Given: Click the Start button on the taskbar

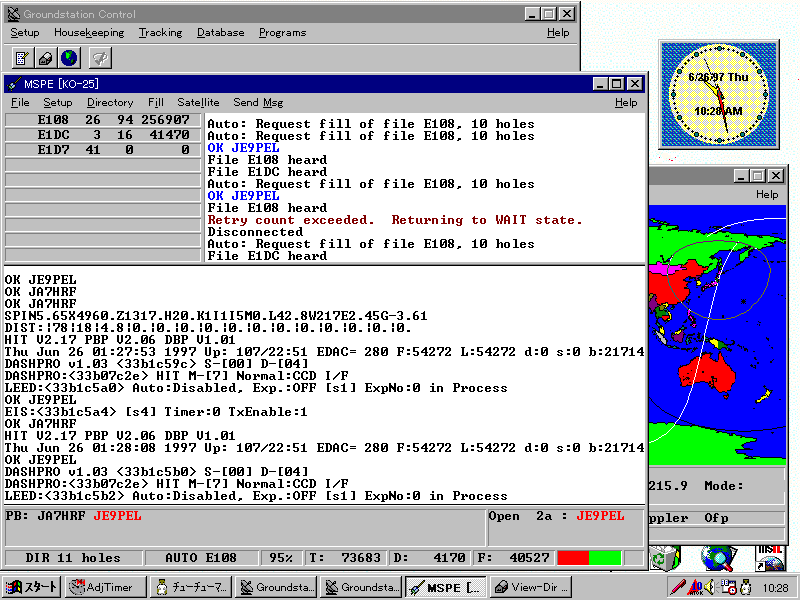Looking at the screenshot, I should tap(32, 588).
